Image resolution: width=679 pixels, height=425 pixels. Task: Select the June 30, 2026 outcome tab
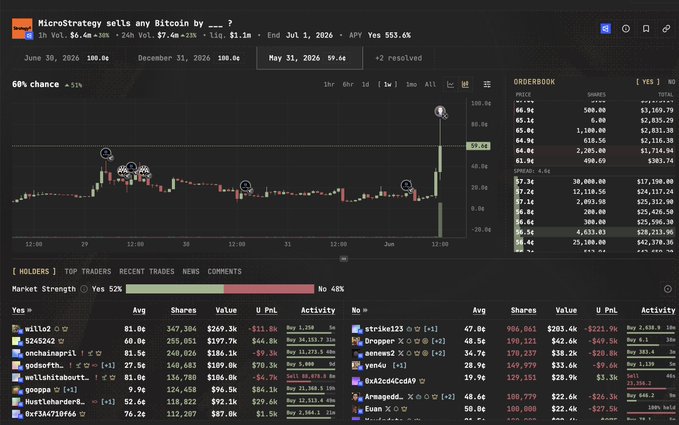[66, 58]
